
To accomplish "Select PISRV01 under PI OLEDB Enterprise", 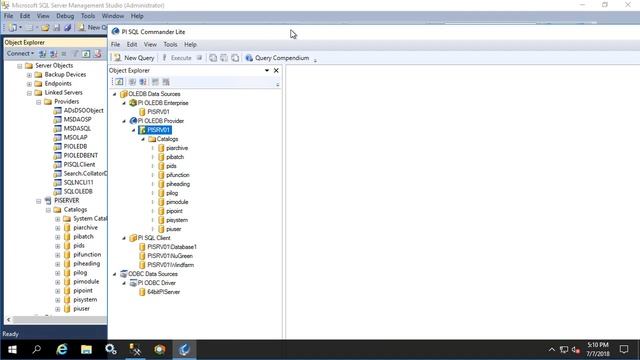I will [x=158, y=112].
